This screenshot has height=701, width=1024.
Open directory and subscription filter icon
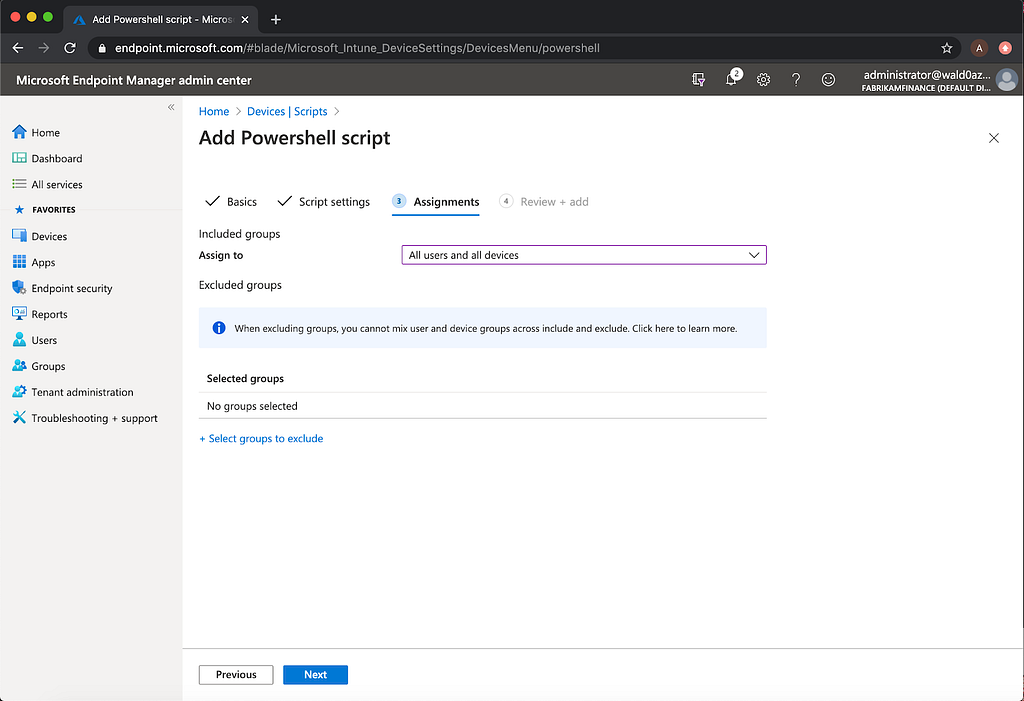[x=699, y=80]
